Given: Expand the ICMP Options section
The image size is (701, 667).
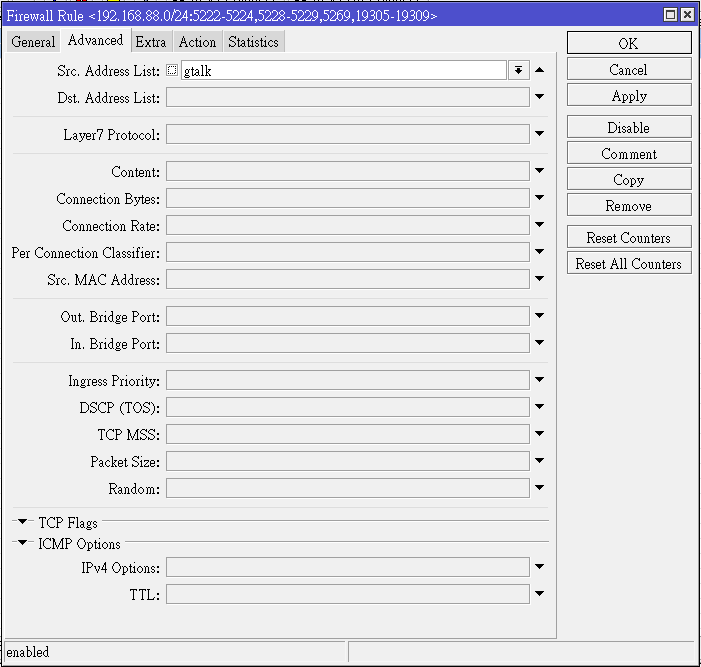Looking at the screenshot, I should coord(22,542).
